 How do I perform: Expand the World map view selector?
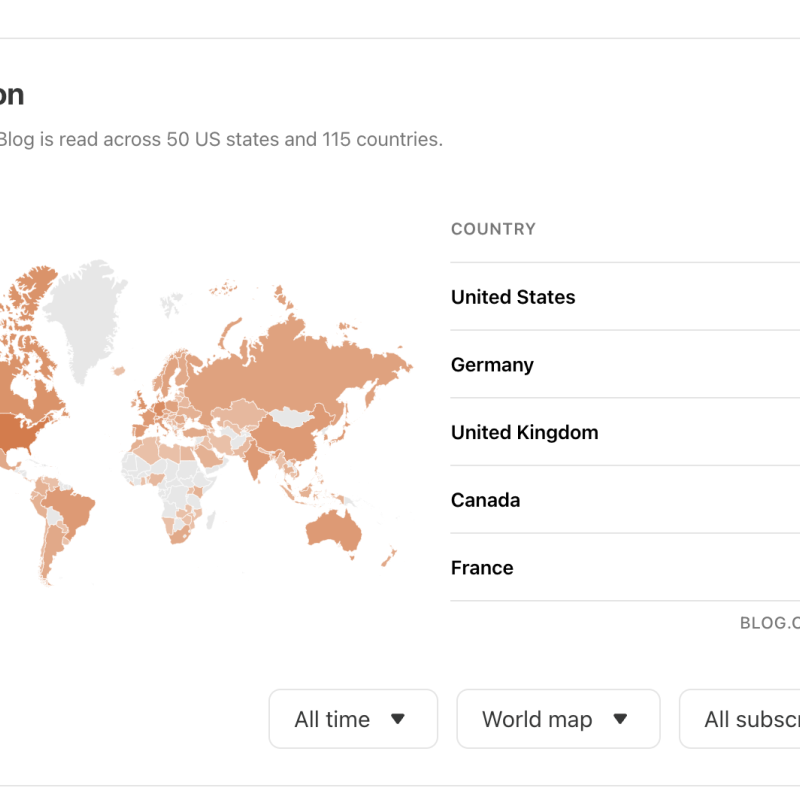557,719
